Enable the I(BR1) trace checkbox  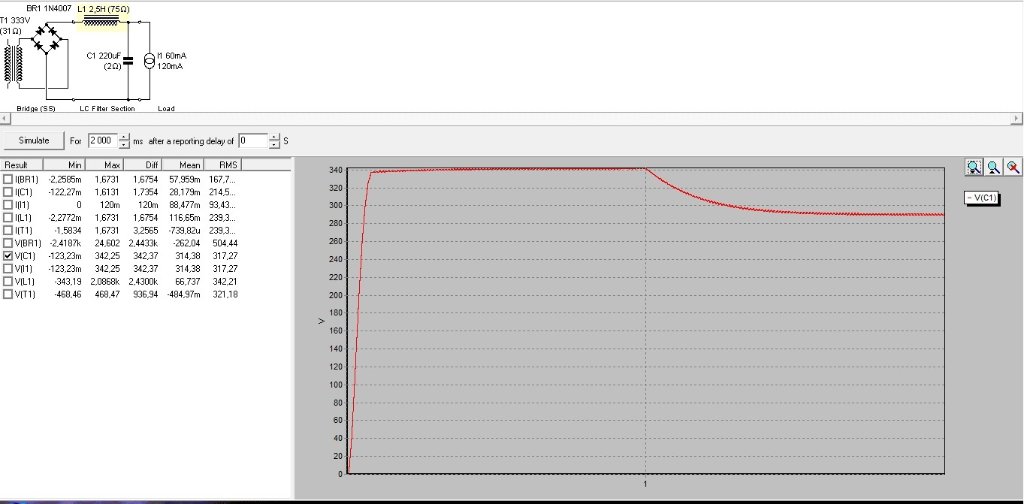click(8, 178)
